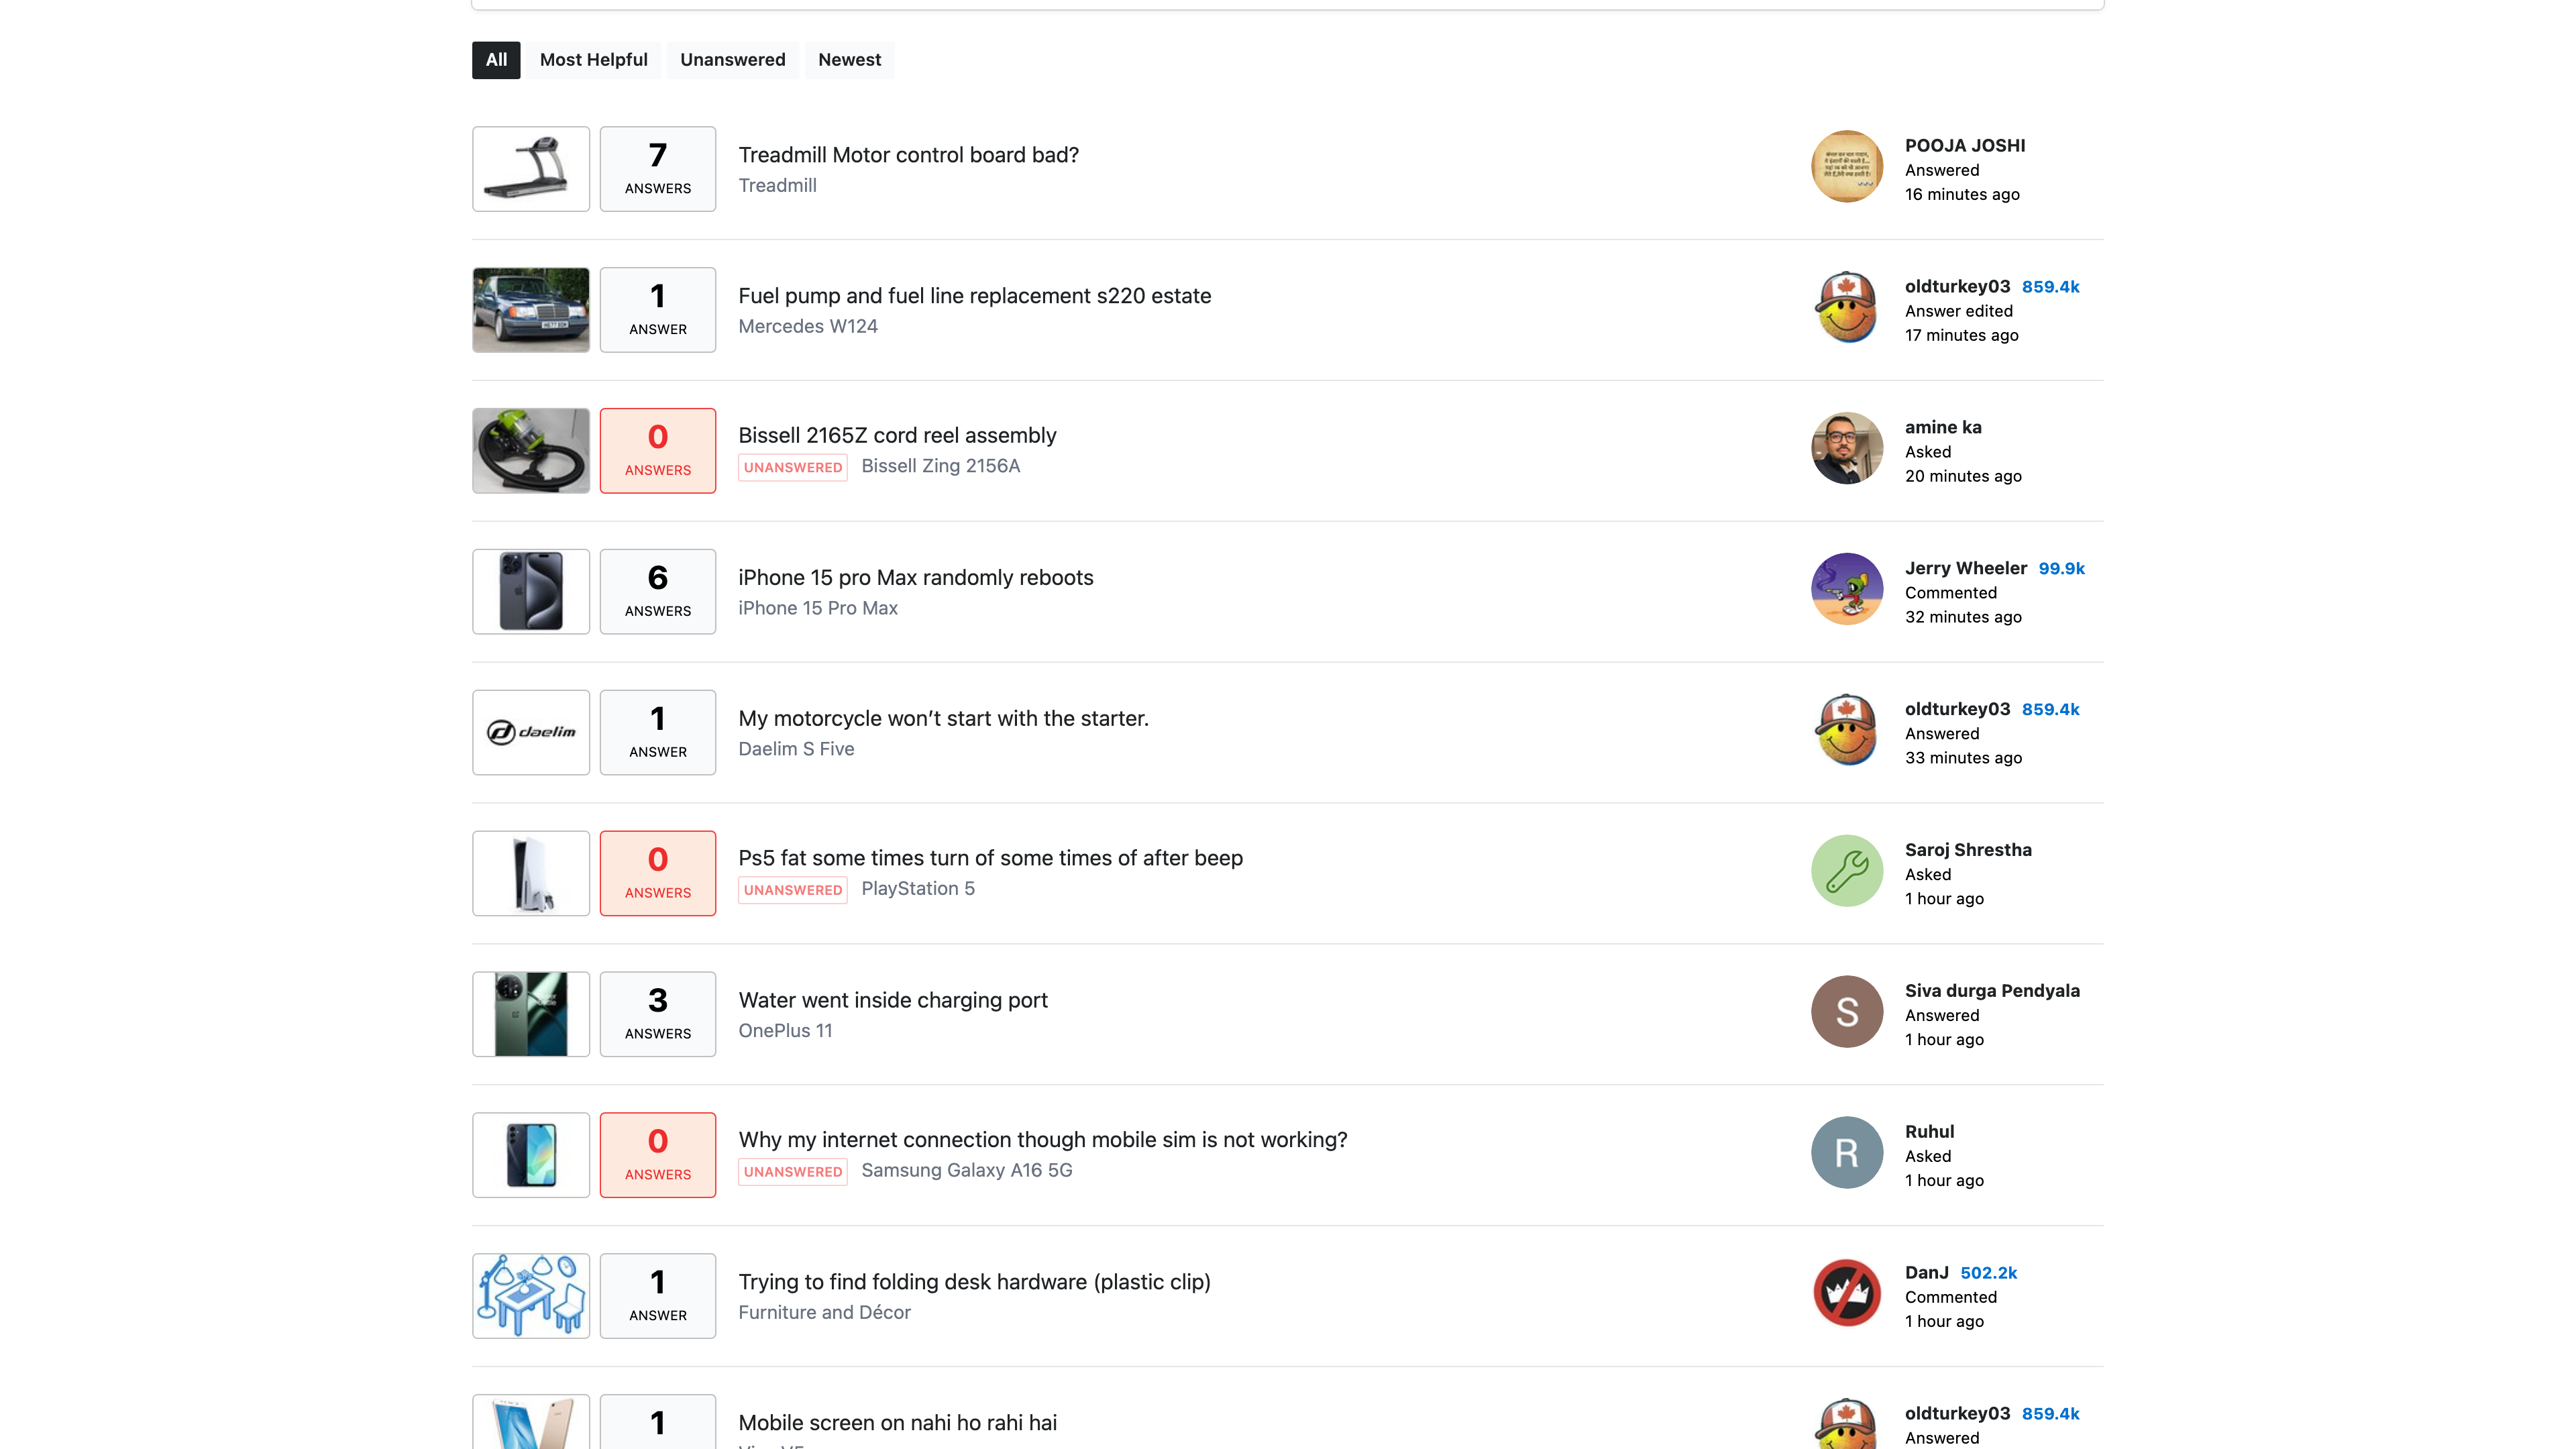Click the 1 Answer box for the motorcycle question

(x=658, y=733)
